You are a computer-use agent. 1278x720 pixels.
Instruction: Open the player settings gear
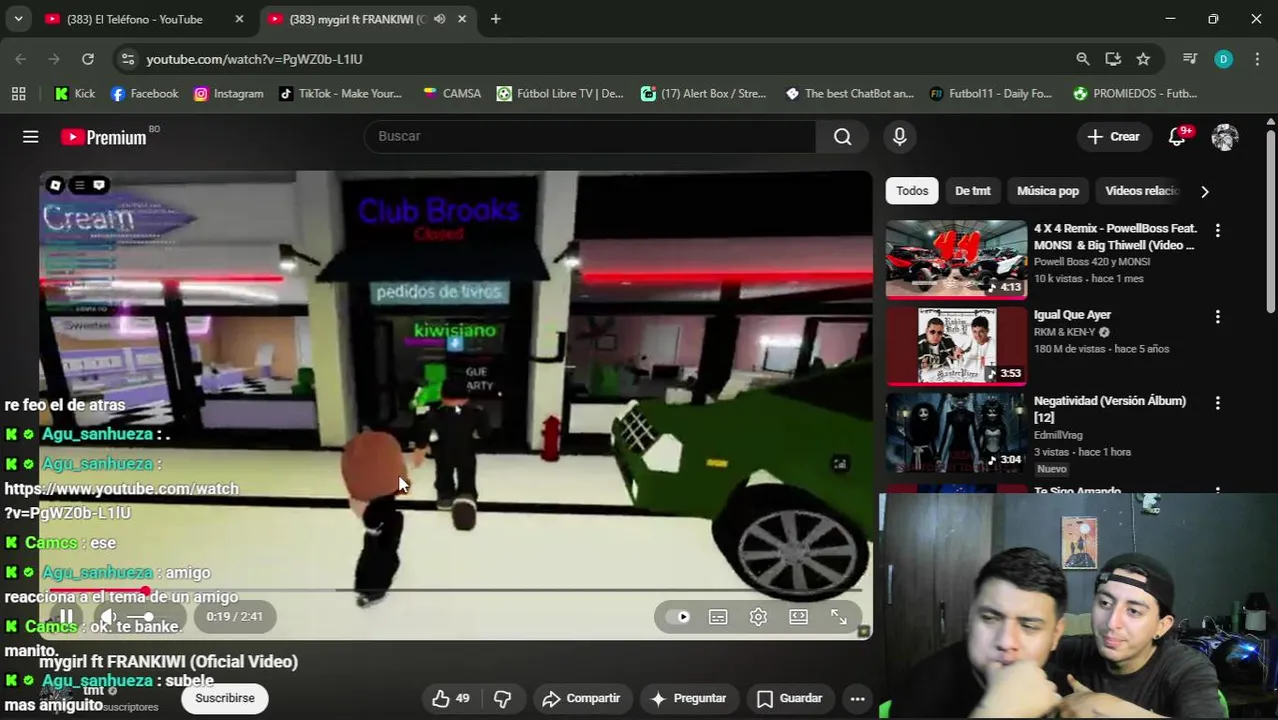pyautogui.click(x=758, y=617)
